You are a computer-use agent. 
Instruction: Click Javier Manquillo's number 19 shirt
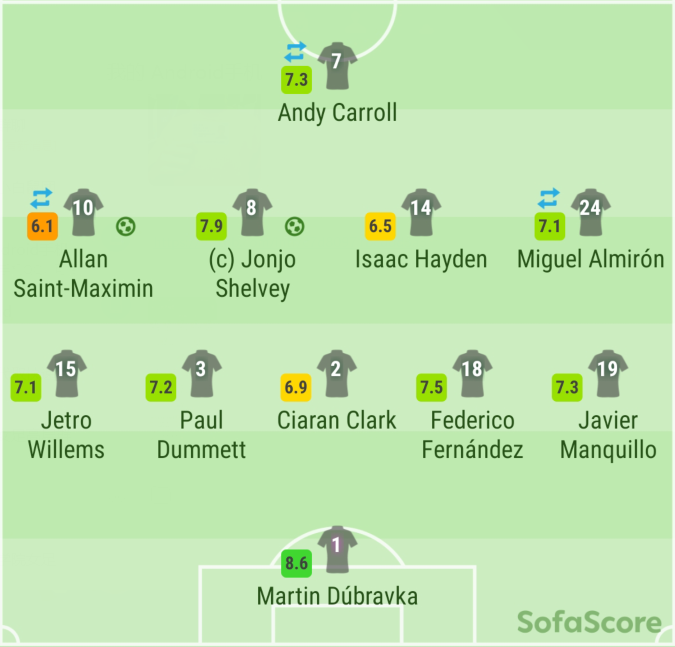click(607, 370)
